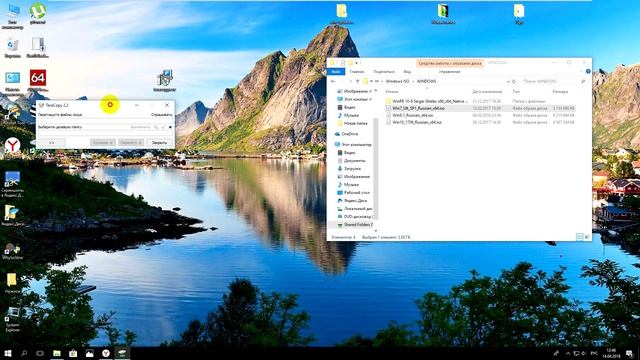Open Локальный диск in Explorer sidebar
Viewport: 640px width, 360px height.
click(354, 209)
